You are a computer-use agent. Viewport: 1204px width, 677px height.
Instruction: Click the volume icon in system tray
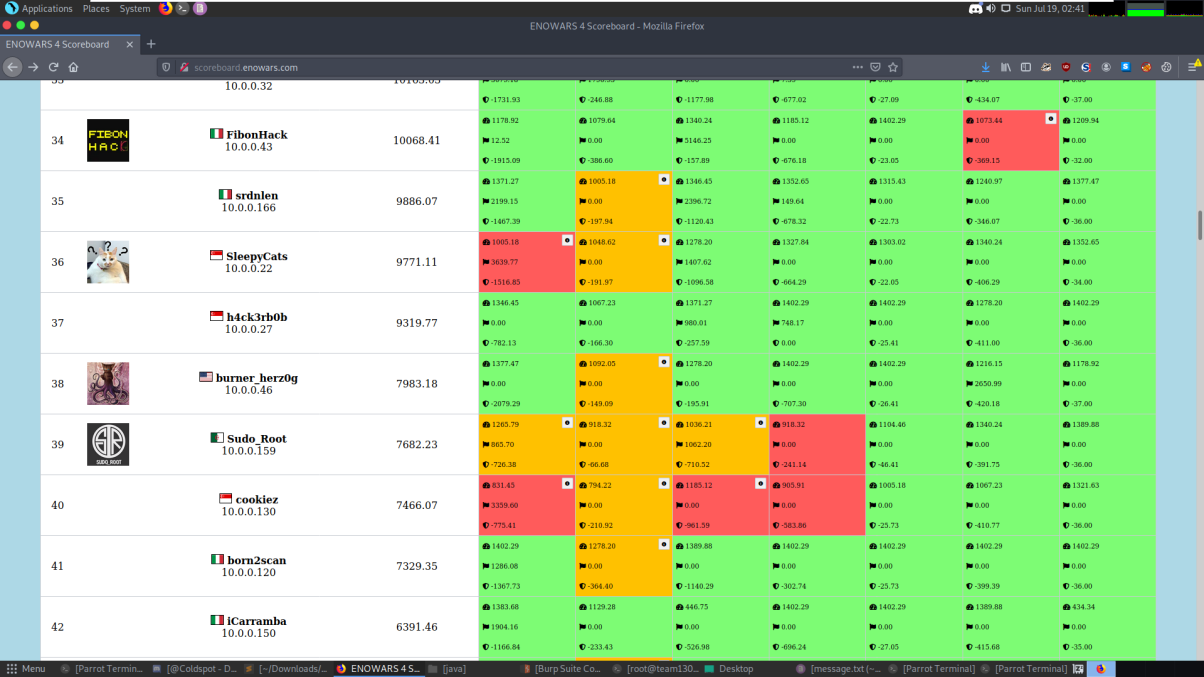[x=991, y=8]
